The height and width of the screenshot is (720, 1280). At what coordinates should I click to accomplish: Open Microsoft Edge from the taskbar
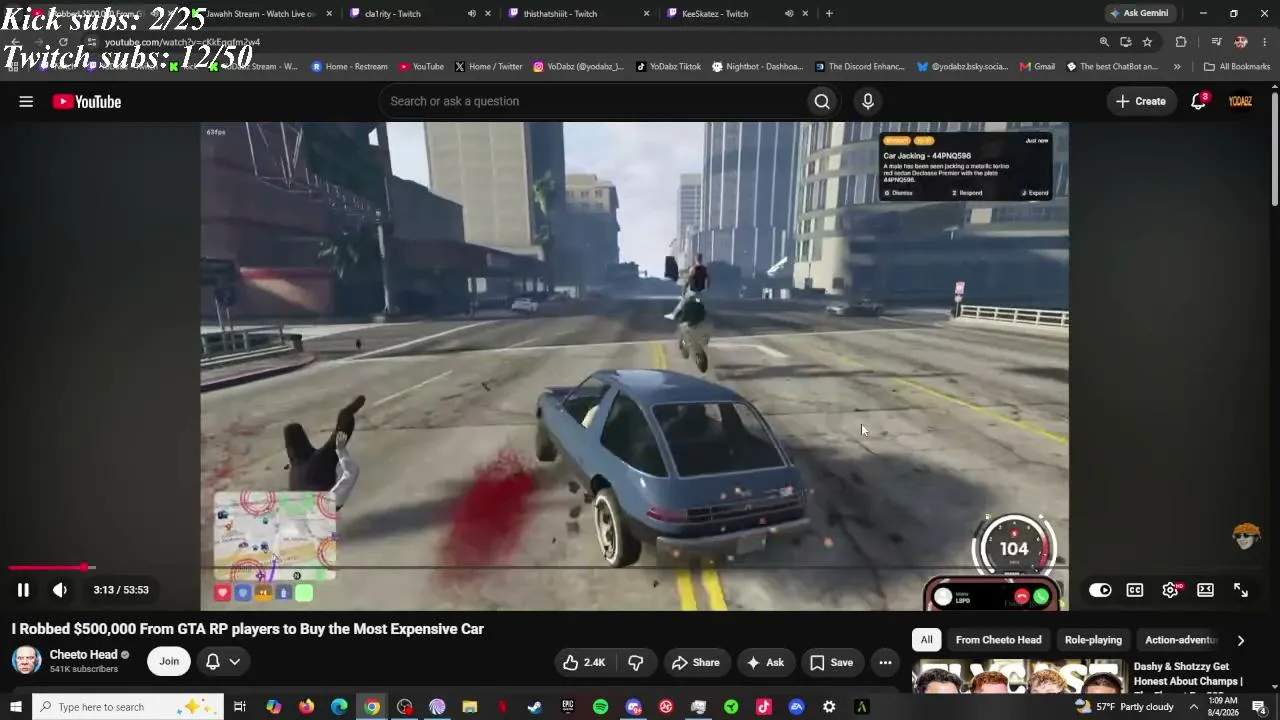(339, 707)
